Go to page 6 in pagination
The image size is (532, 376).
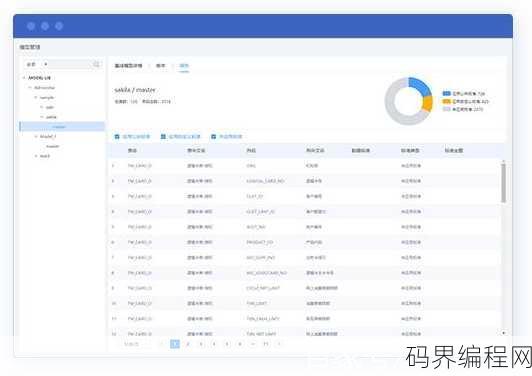coord(240,344)
